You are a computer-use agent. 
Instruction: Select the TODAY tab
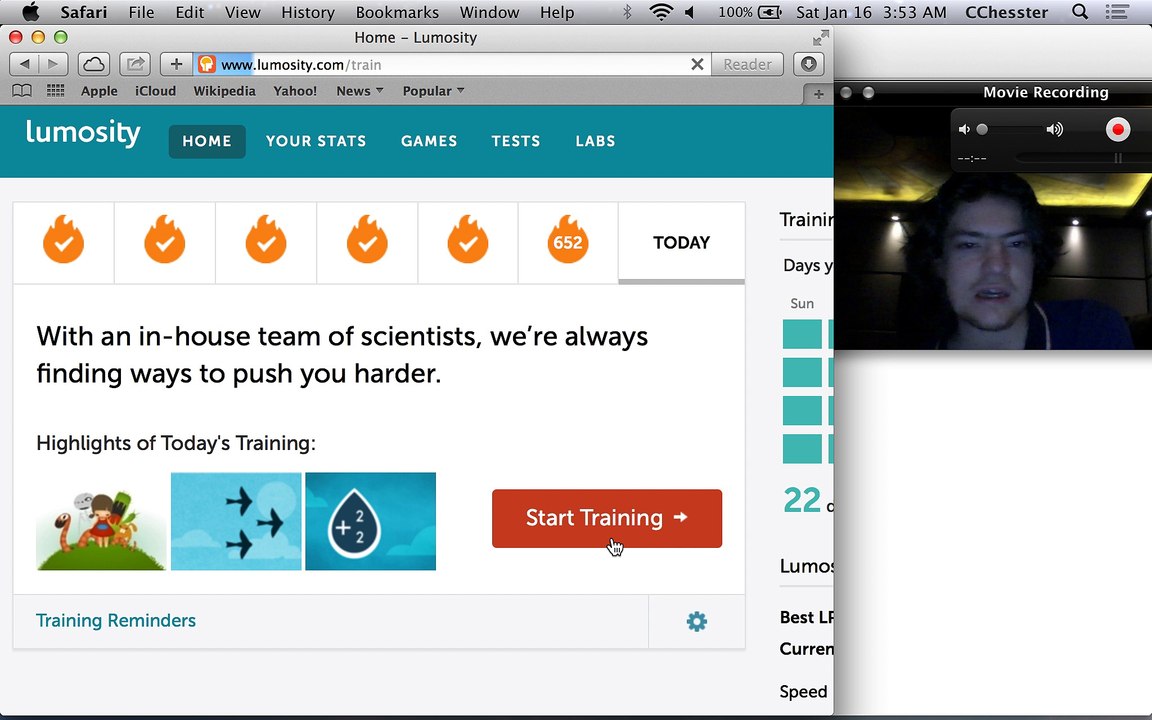click(x=681, y=242)
